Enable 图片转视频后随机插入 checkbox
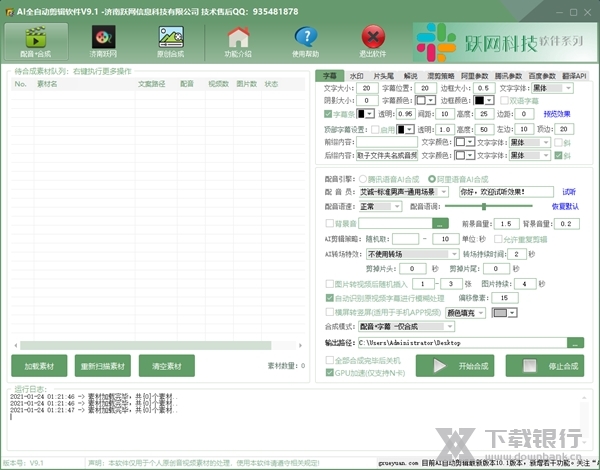Screen dimensions: 600x470 tap(329, 284)
